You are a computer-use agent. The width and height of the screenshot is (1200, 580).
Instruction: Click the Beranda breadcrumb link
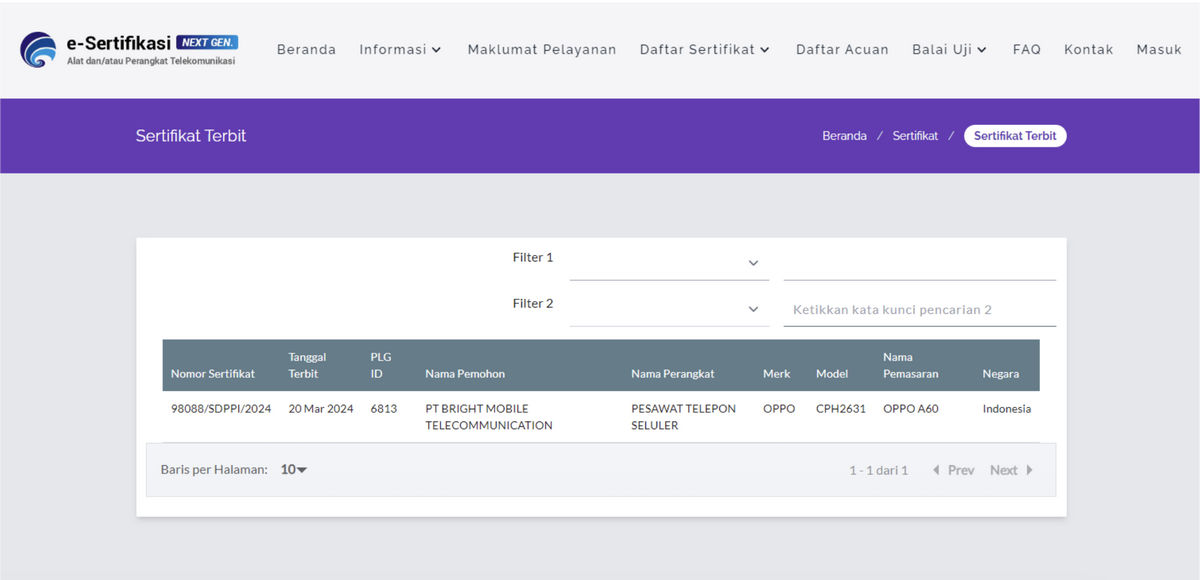844,136
